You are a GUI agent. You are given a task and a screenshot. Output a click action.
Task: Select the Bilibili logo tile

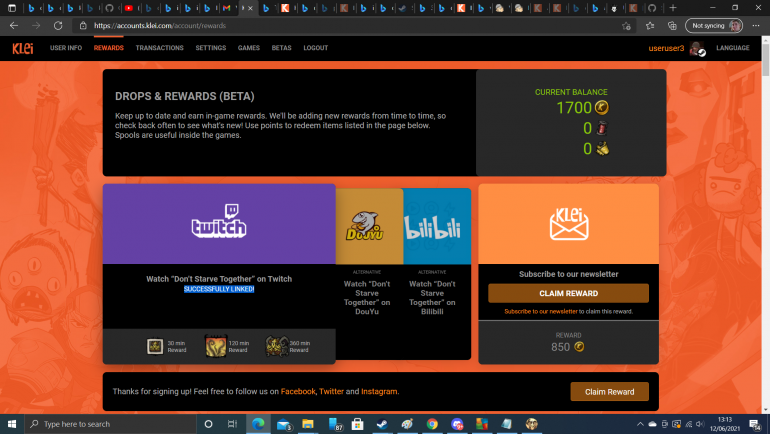pyautogui.click(x=437, y=226)
